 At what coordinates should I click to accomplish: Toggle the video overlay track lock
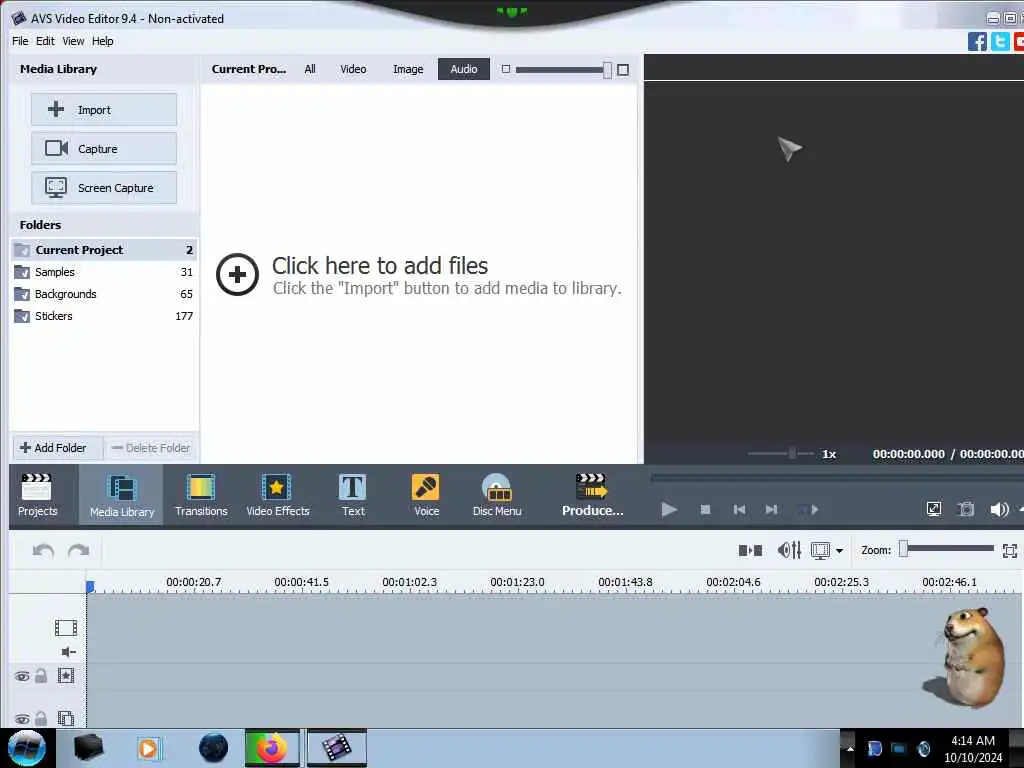pyautogui.click(x=40, y=718)
